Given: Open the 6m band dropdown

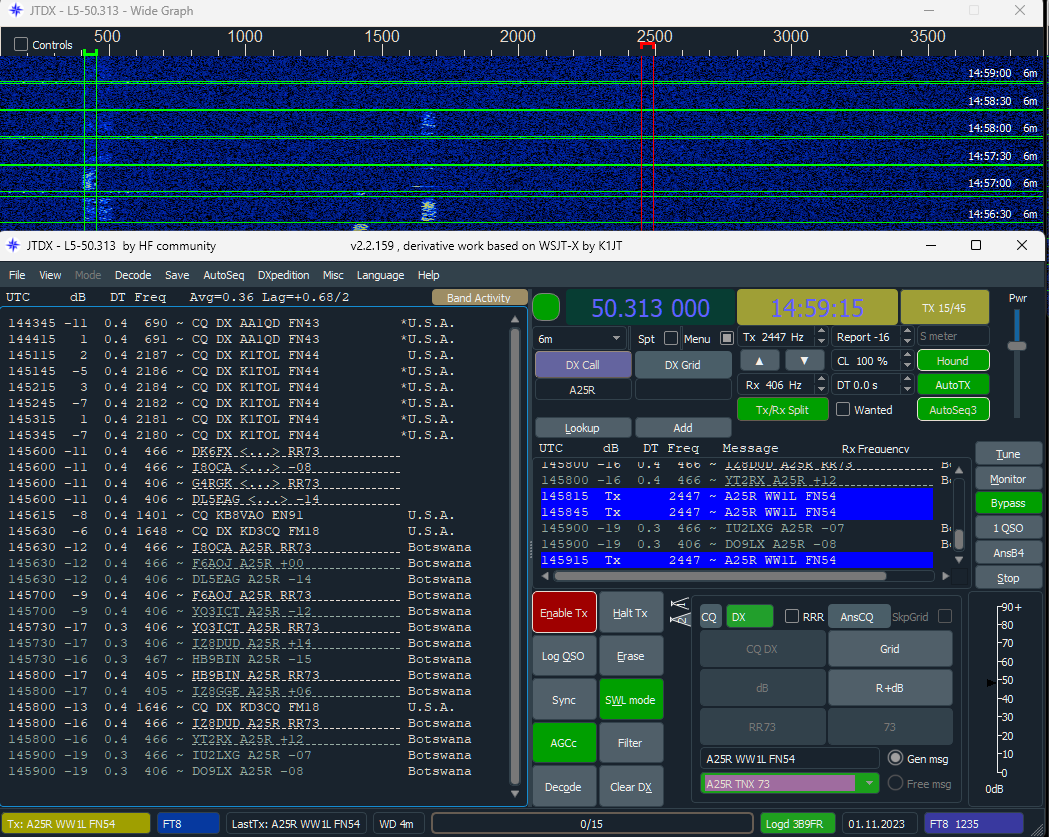Looking at the screenshot, I should pyautogui.click(x=580, y=339).
